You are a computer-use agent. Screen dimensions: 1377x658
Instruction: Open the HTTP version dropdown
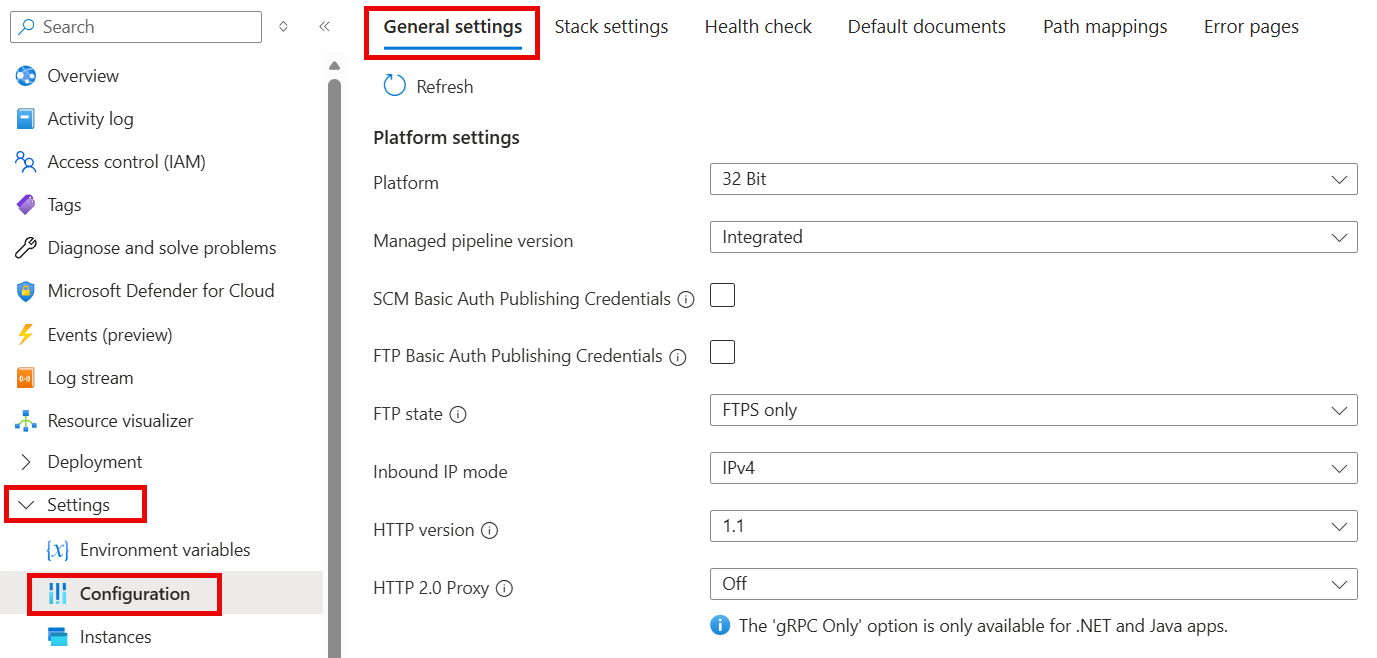(1034, 526)
